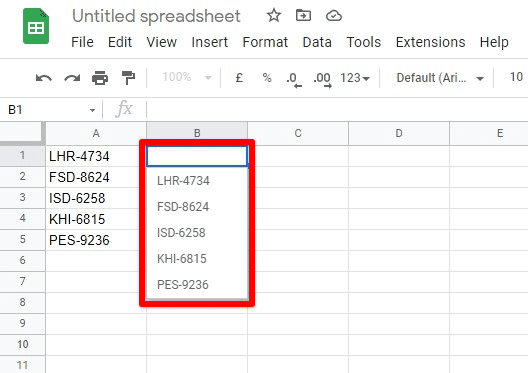Image resolution: width=528 pixels, height=373 pixels.
Task: Click the Move to folder icon
Action: pos(303,15)
